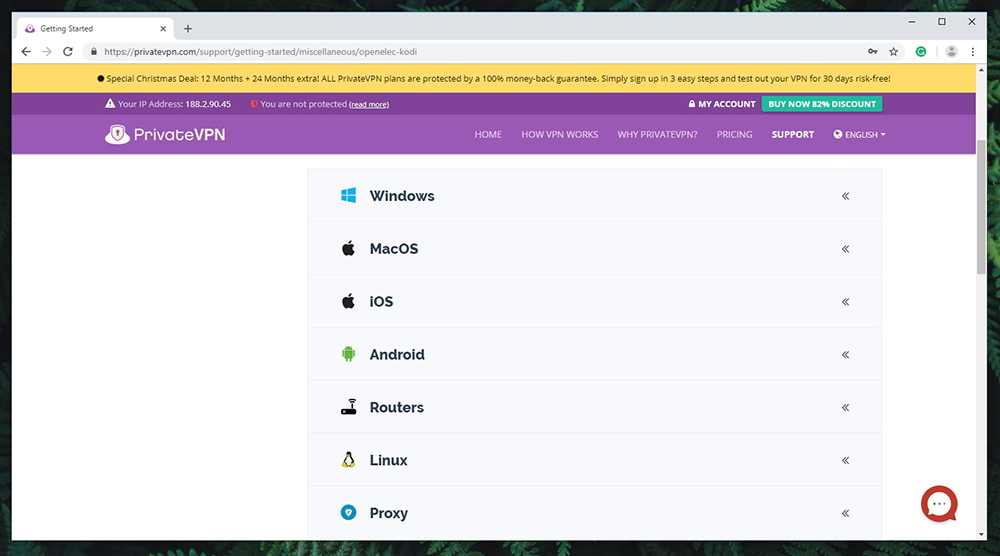Image resolution: width=1000 pixels, height=556 pixels.
Task: Click the Linux penguin icon
Action: pos(348,460)
